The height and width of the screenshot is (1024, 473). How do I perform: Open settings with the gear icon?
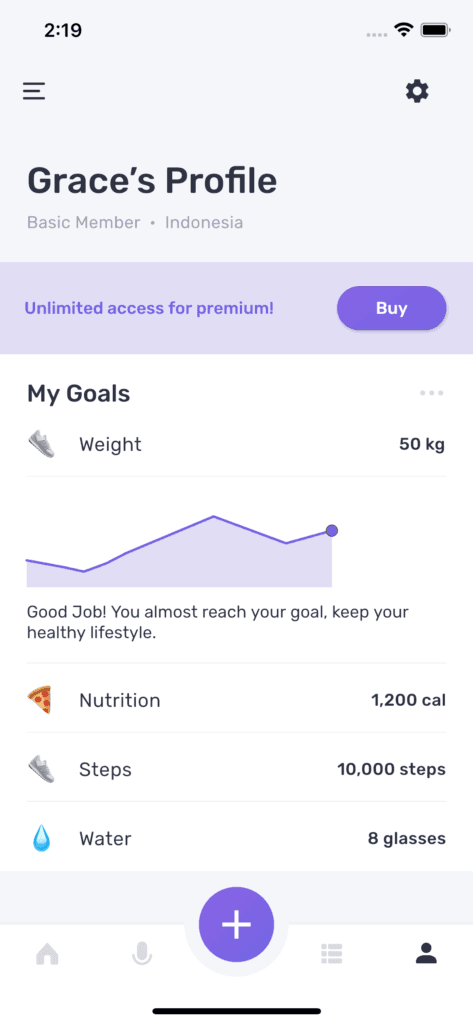point(417,91)
